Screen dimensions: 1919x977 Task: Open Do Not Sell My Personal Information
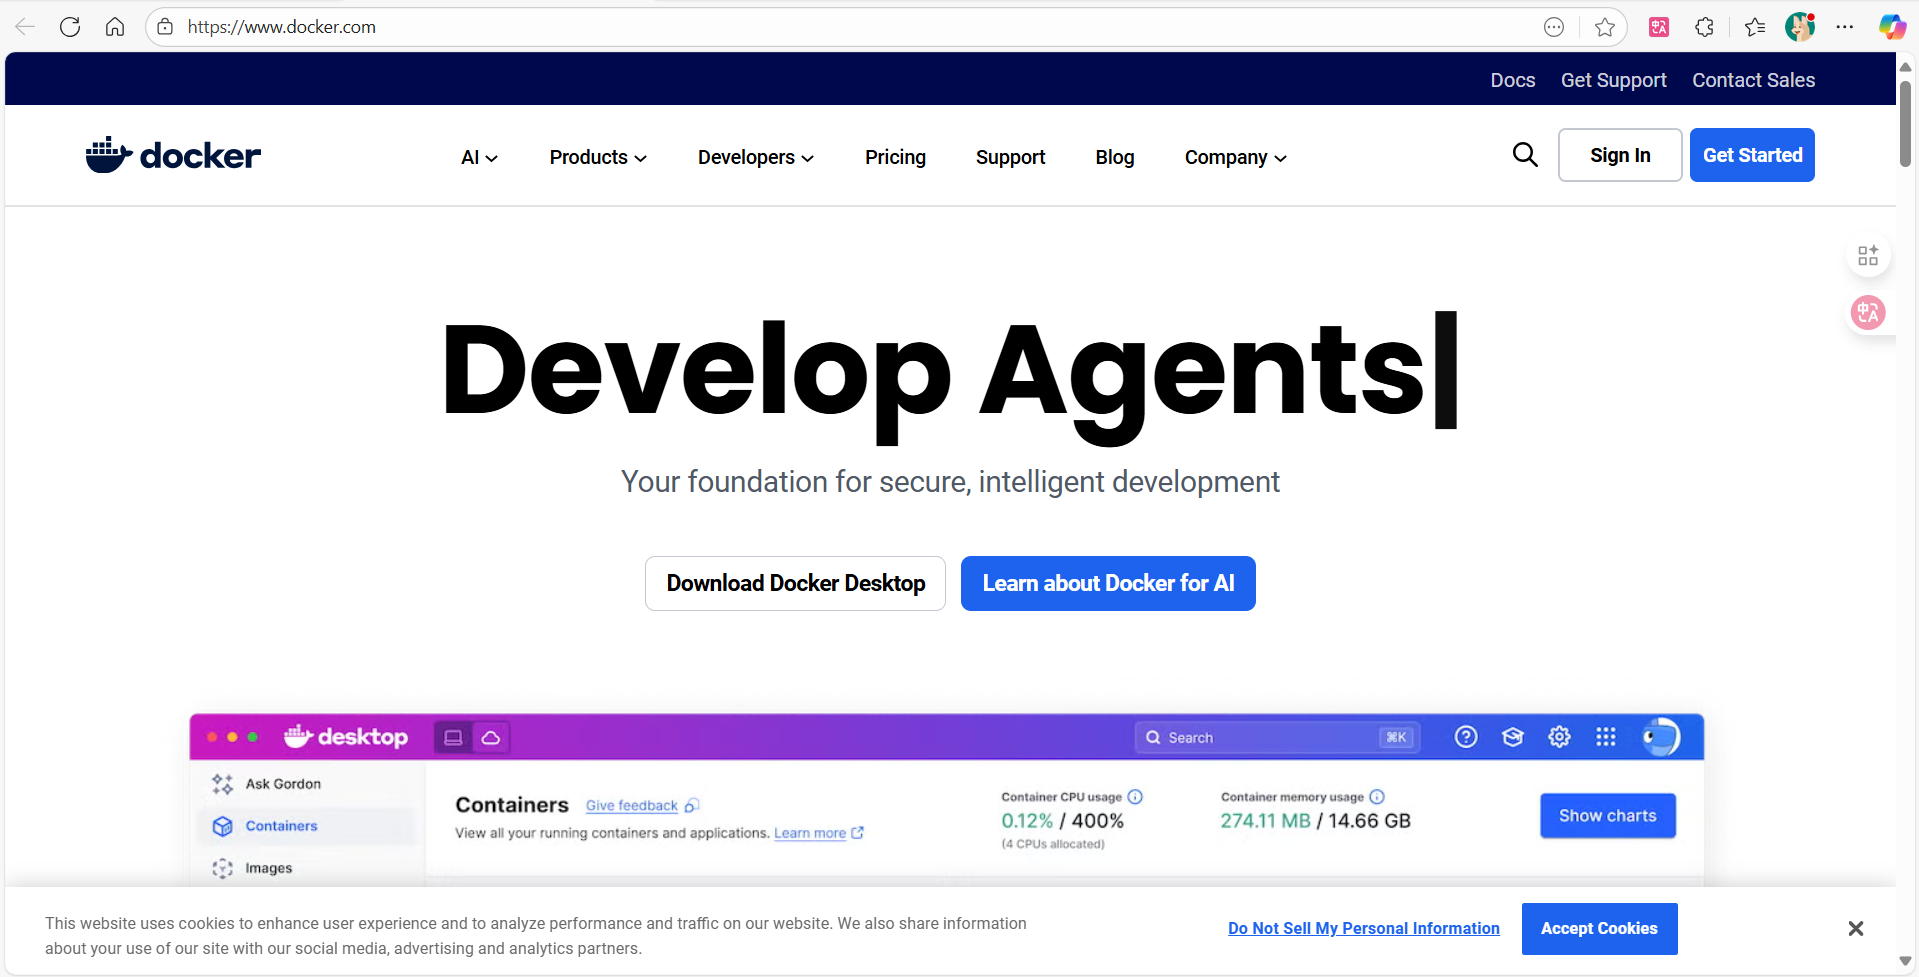1364,929
